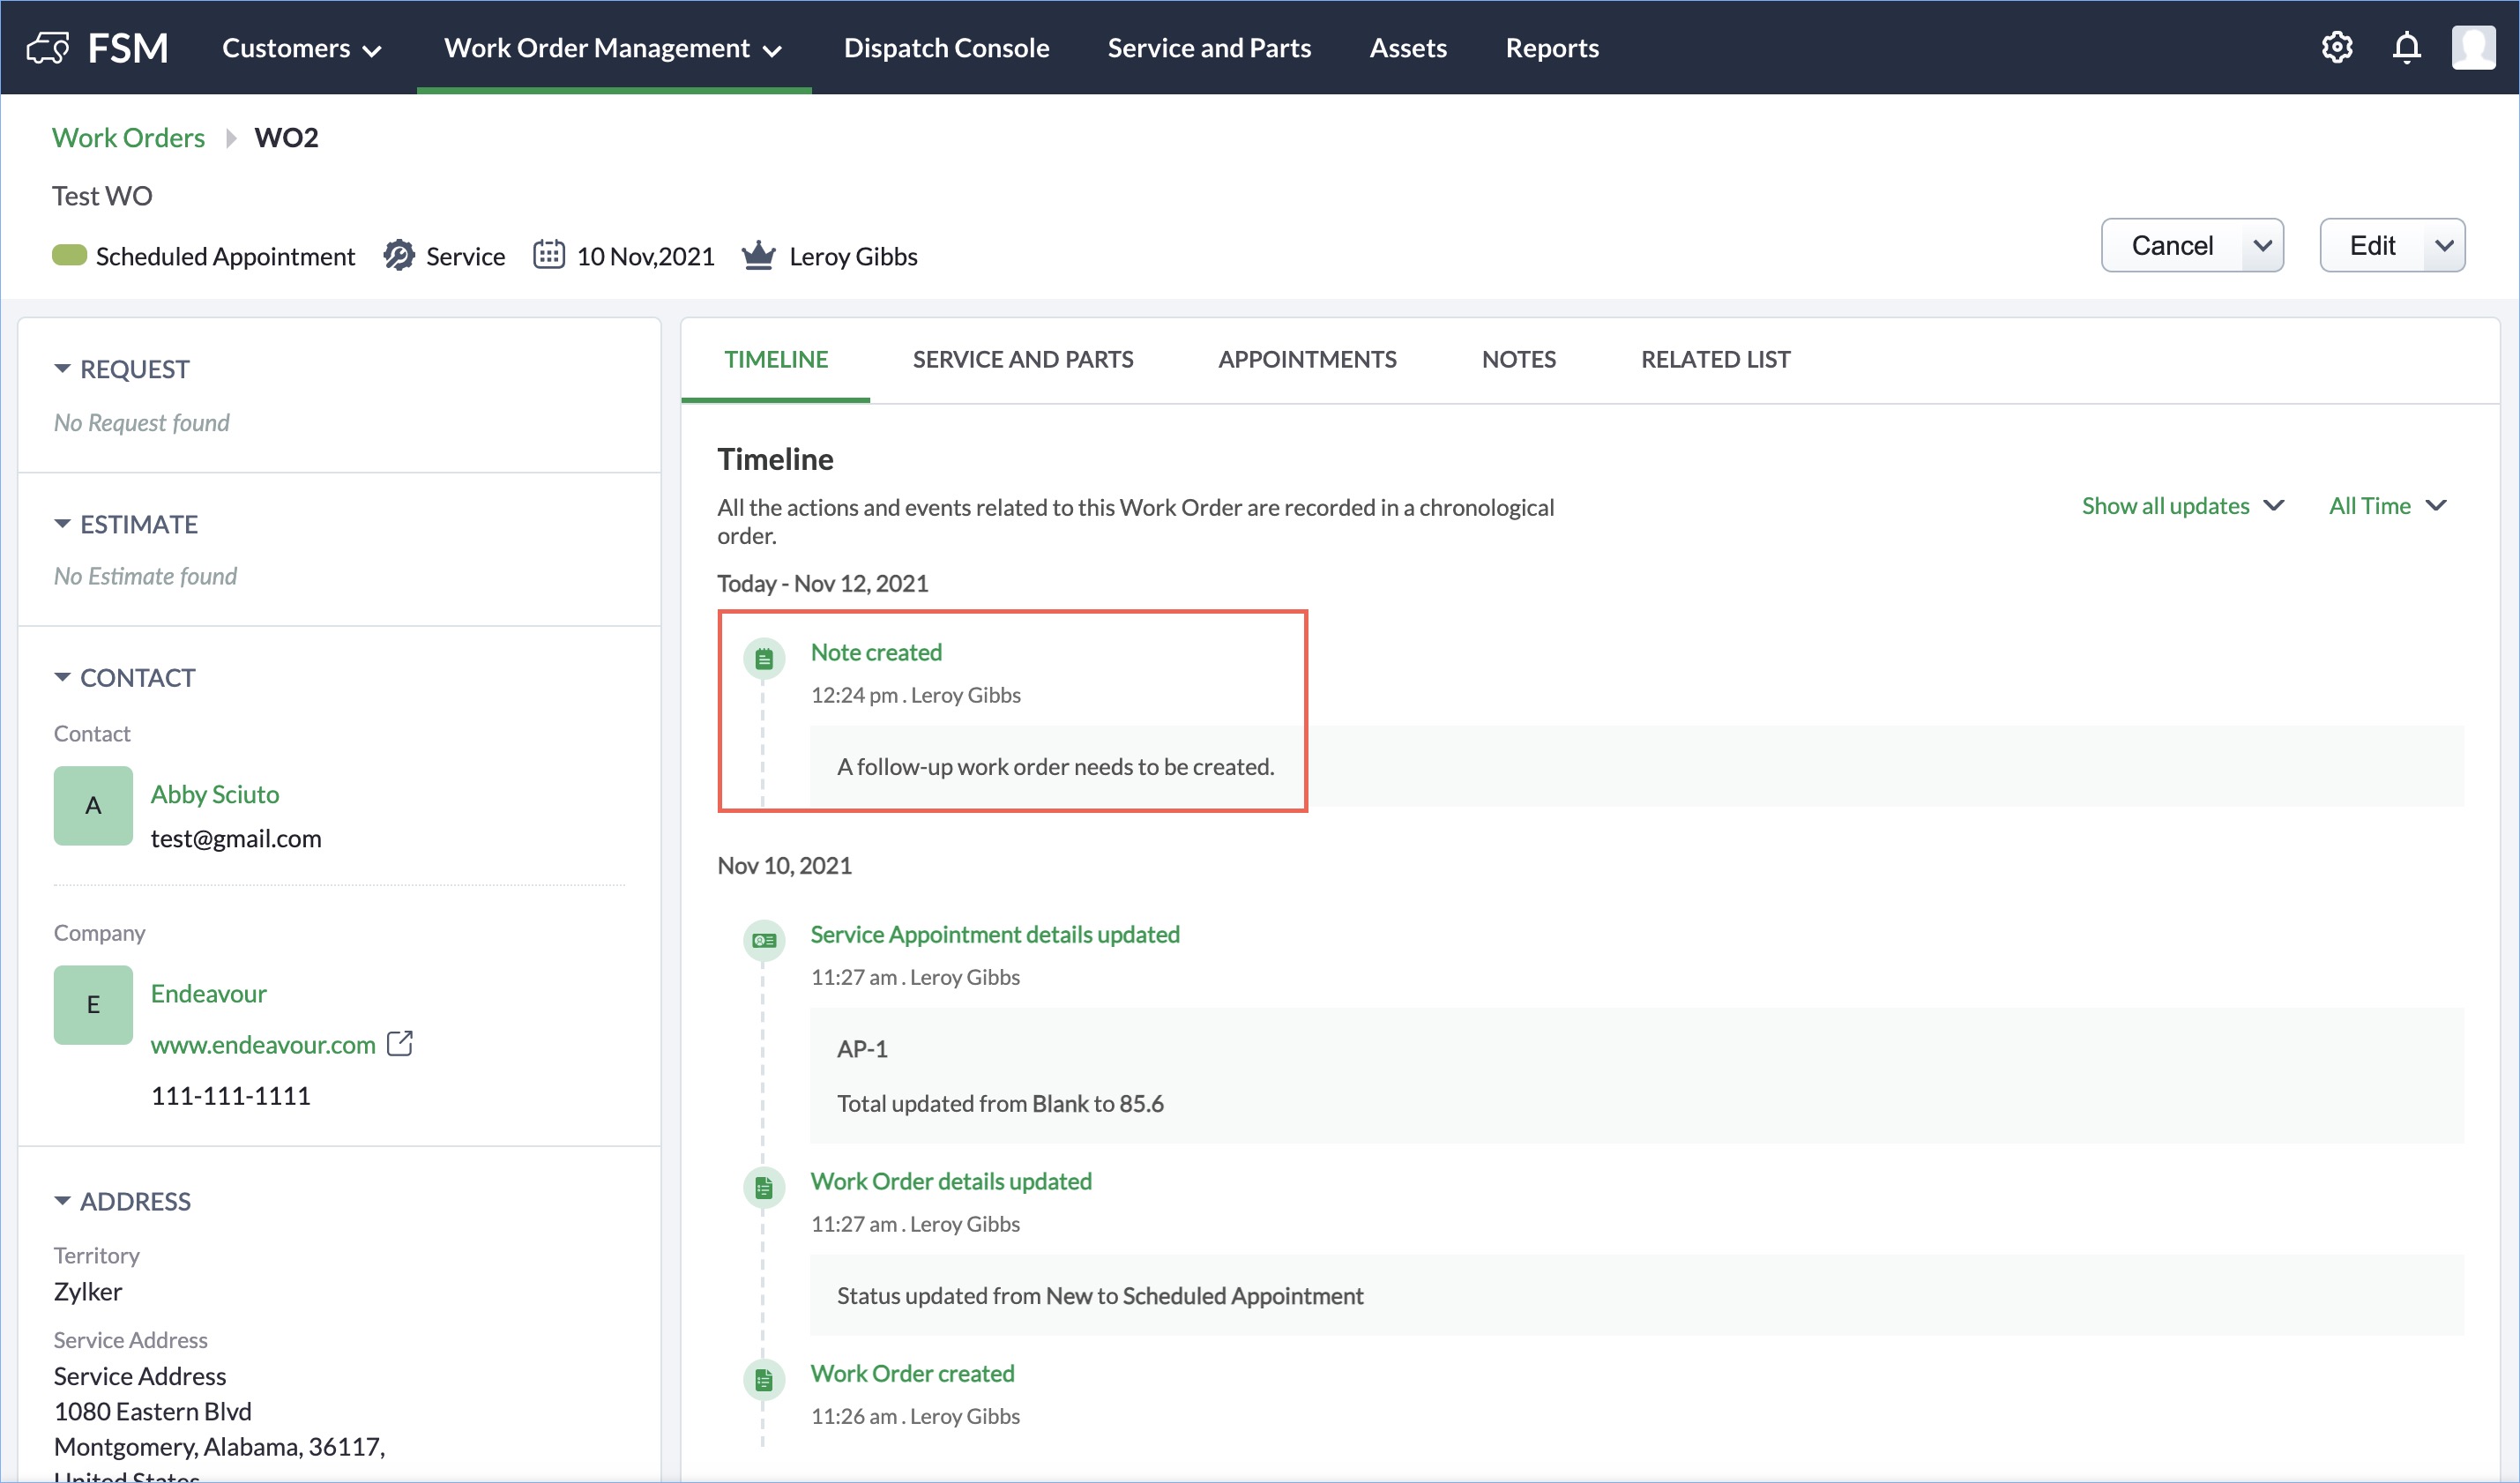Screen dimensions: 2520x1483
Task: Go back to Work Orders breadcrumb
Action: (128, 138)
